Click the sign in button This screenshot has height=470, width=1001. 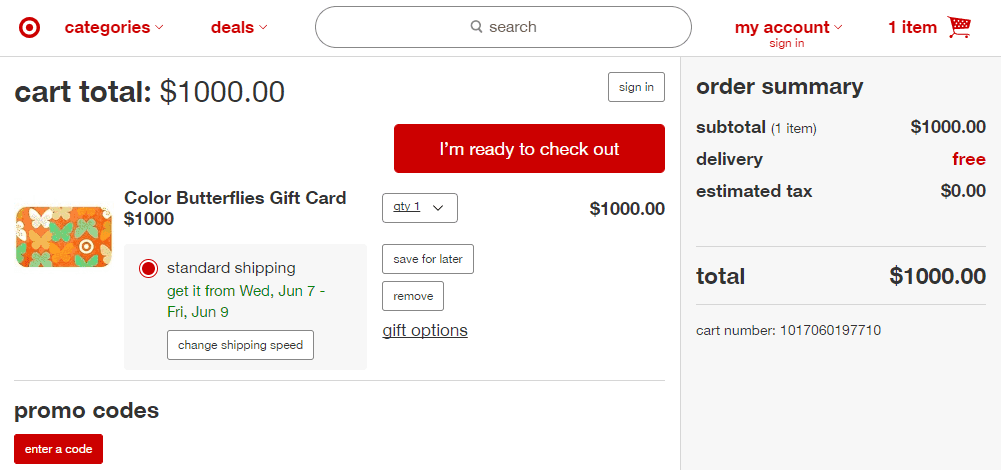636,87
